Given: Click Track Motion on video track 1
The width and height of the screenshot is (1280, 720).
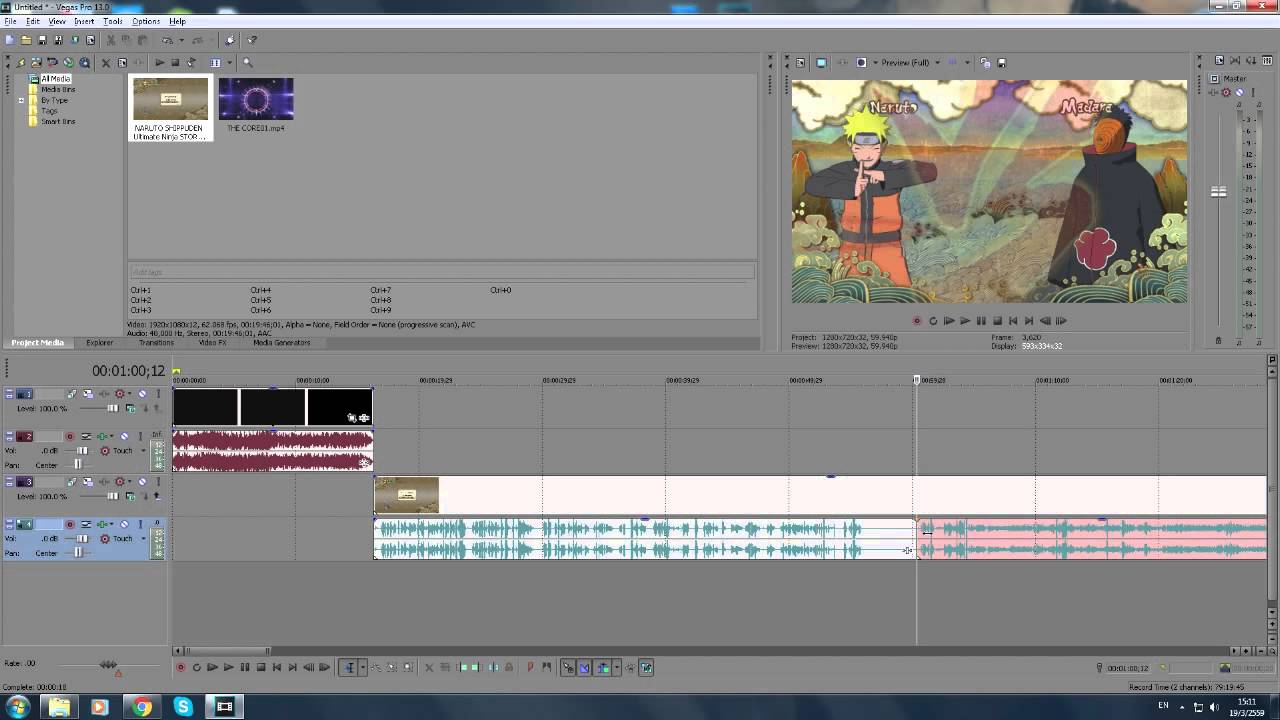Looking at the screenshot, I should 87,394.
